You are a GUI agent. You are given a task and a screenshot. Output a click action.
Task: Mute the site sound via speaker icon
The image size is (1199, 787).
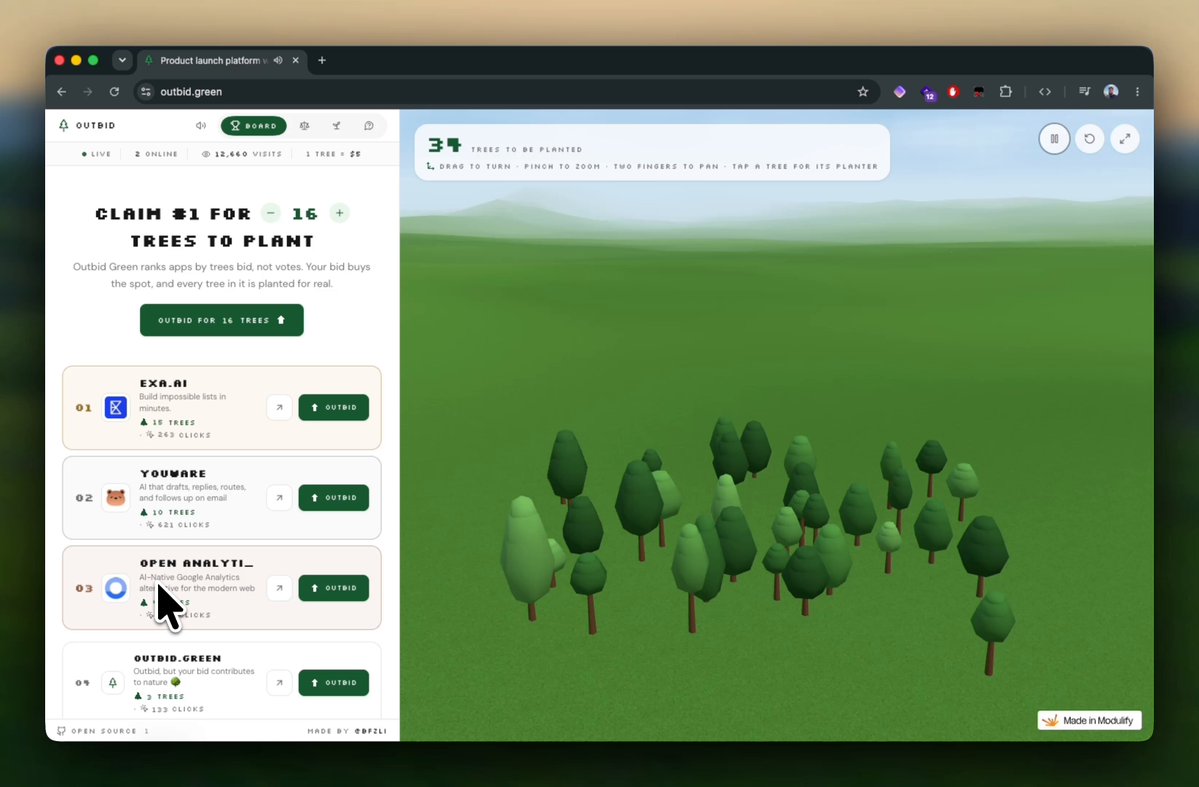point(201,125)
